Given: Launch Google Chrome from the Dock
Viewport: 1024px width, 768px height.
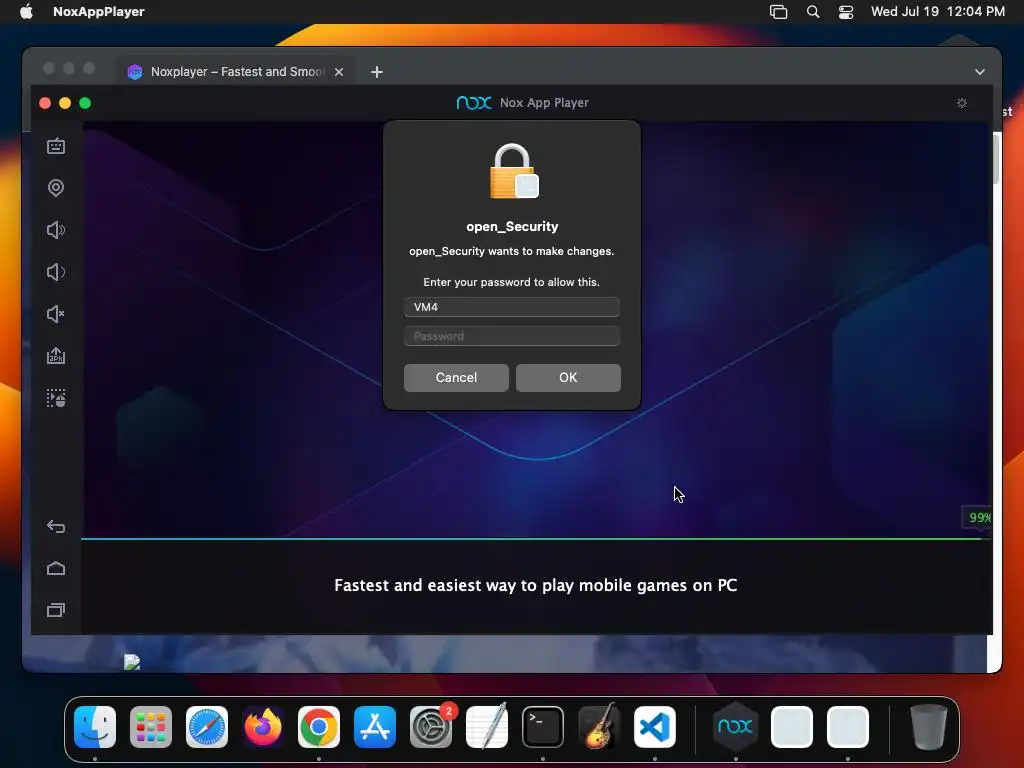Looking at the screenshot, I should [319, 727].
